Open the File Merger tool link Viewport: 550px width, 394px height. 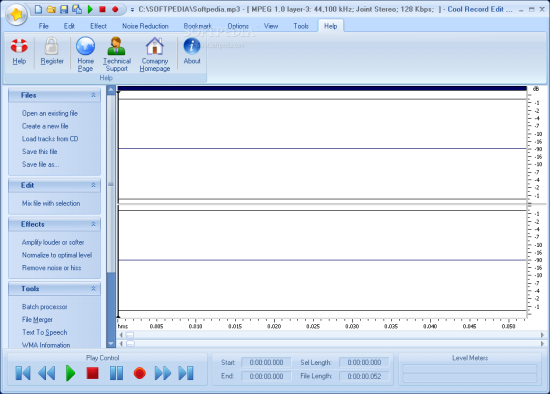coord(37,319)
